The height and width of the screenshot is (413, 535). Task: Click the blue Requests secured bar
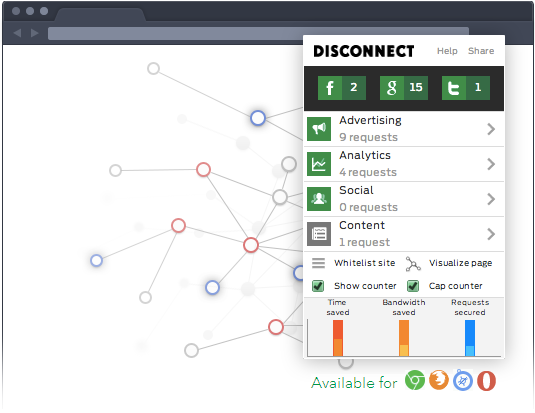[x=470, y=338]
